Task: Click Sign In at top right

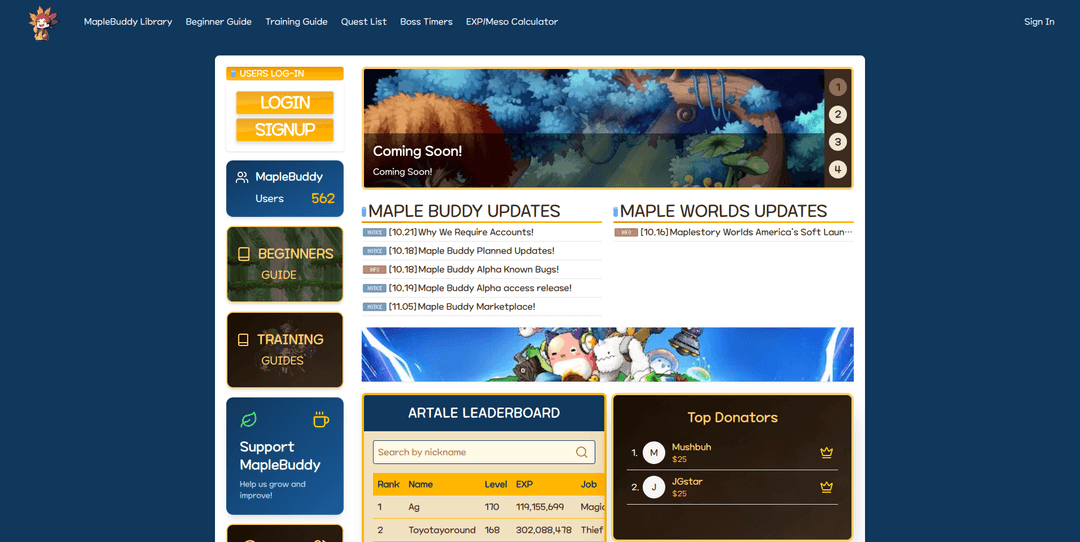Action: [1039, 22]
